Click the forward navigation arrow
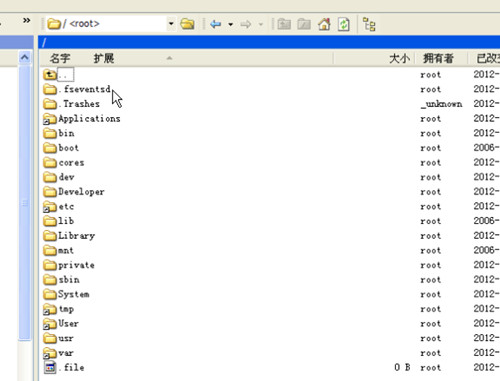 pyautogui.click(x=246, y=24)
